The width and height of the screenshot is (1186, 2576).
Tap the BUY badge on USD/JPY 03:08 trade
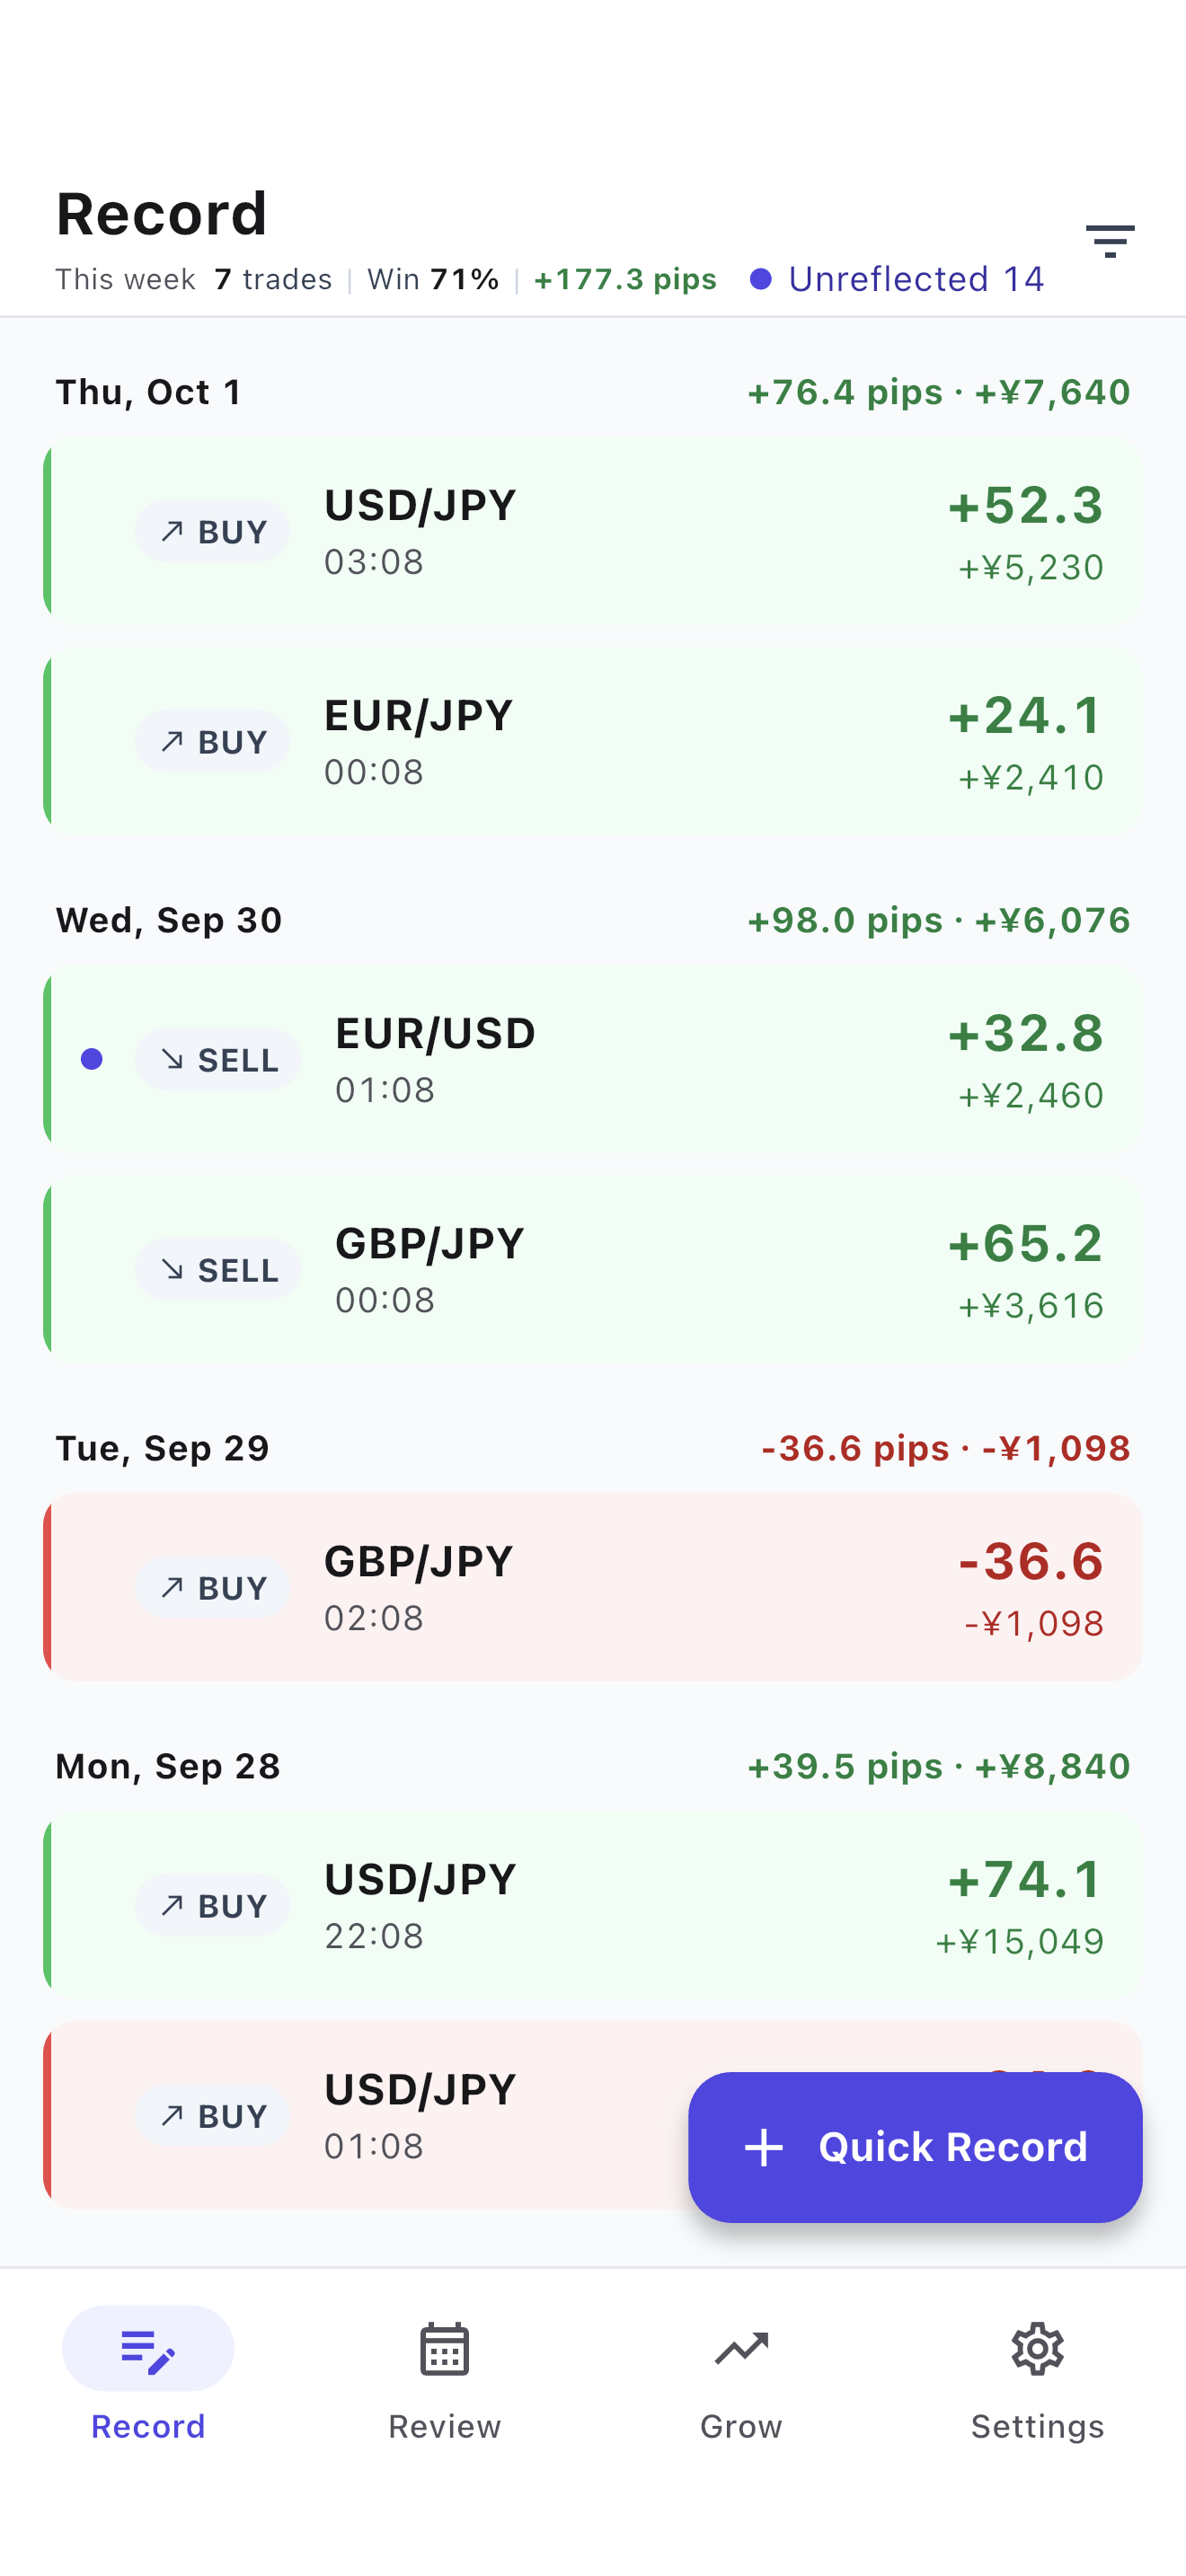coord(212,531)
